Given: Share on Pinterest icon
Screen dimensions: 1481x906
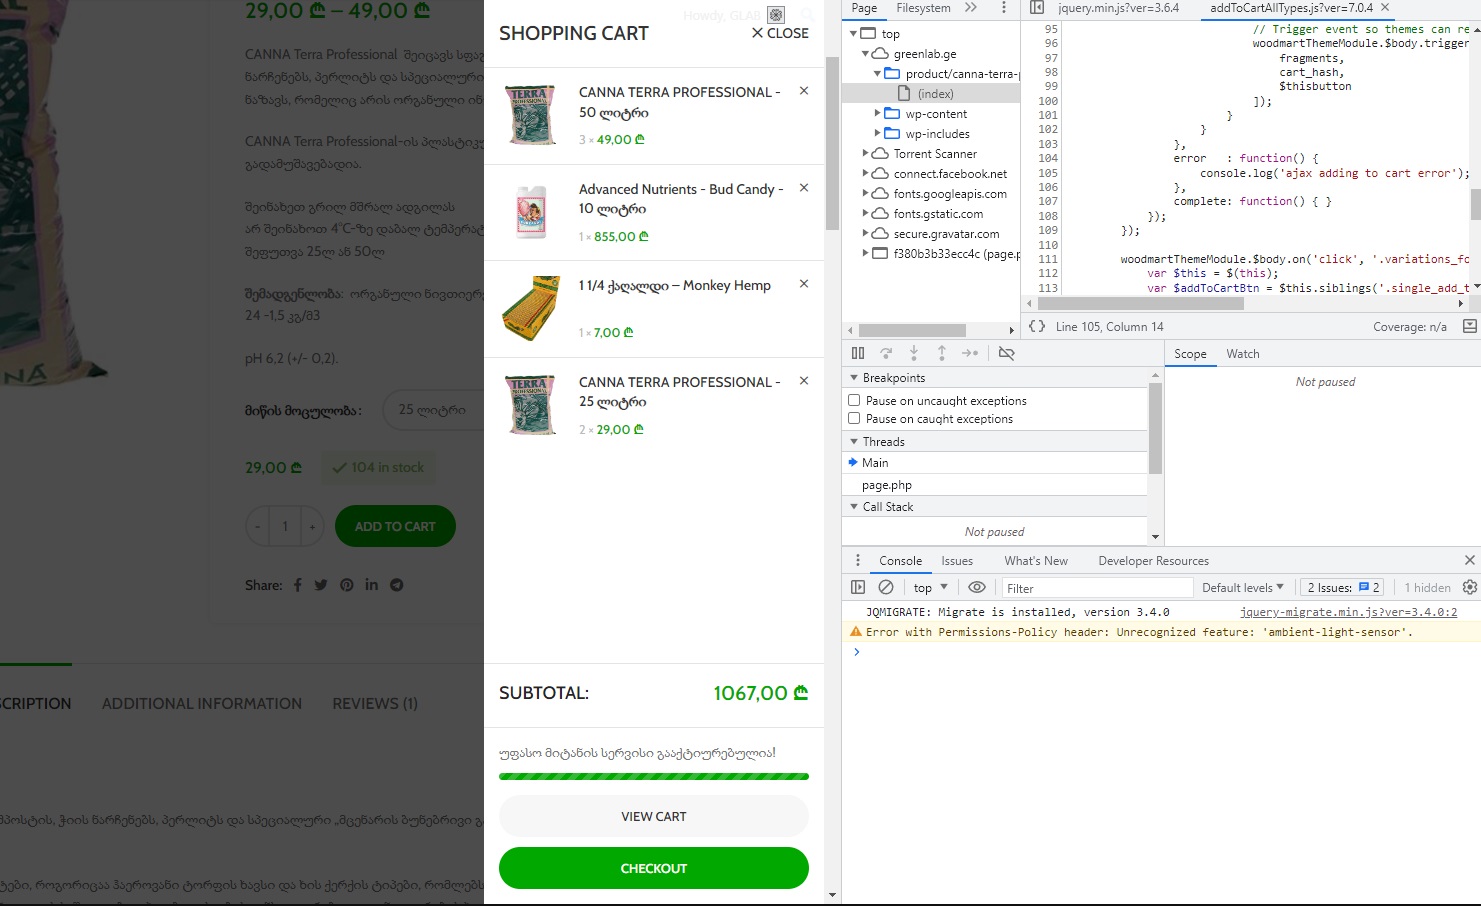Looking at the screenshot, I should [x=347, y=585].
